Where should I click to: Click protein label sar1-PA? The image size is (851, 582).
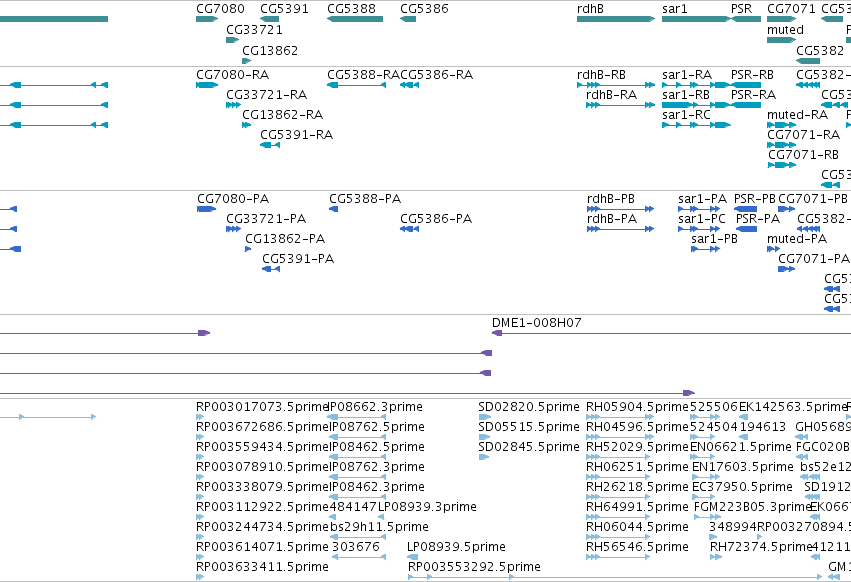702,199
